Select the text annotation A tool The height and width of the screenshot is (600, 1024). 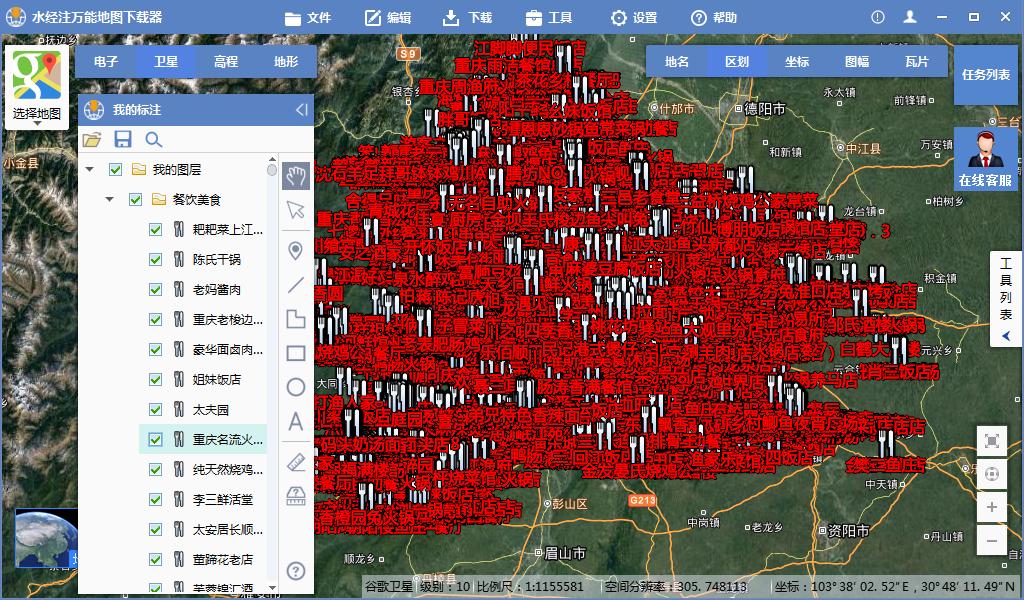pos(296,422)
